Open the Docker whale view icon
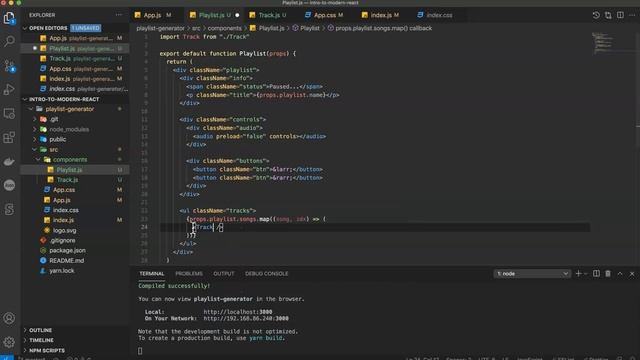 [9, 162]
